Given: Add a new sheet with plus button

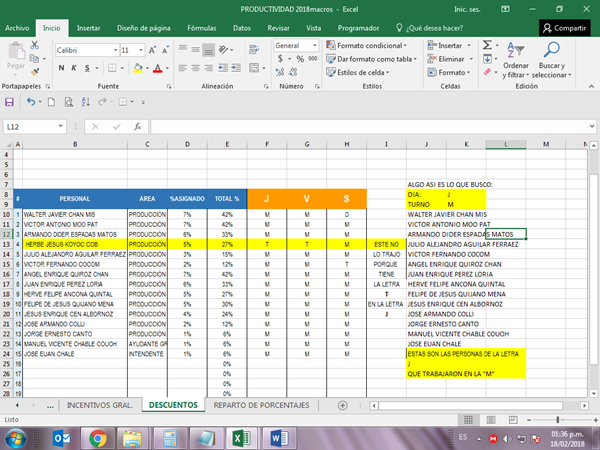Looking at the screenshot, I should point(343,405).
